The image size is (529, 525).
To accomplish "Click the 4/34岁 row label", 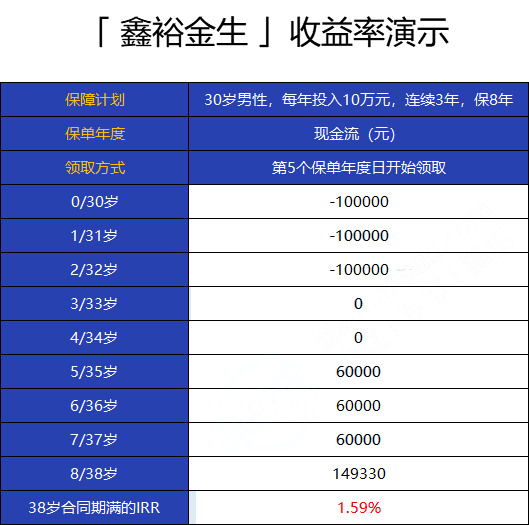I will click(94, 338).
